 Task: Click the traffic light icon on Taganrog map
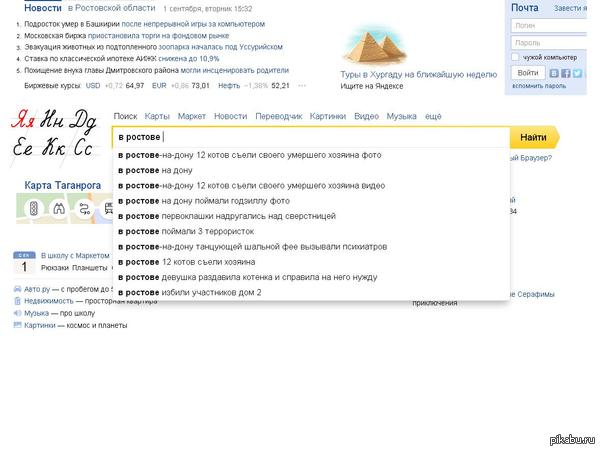[x=32, y=208]
